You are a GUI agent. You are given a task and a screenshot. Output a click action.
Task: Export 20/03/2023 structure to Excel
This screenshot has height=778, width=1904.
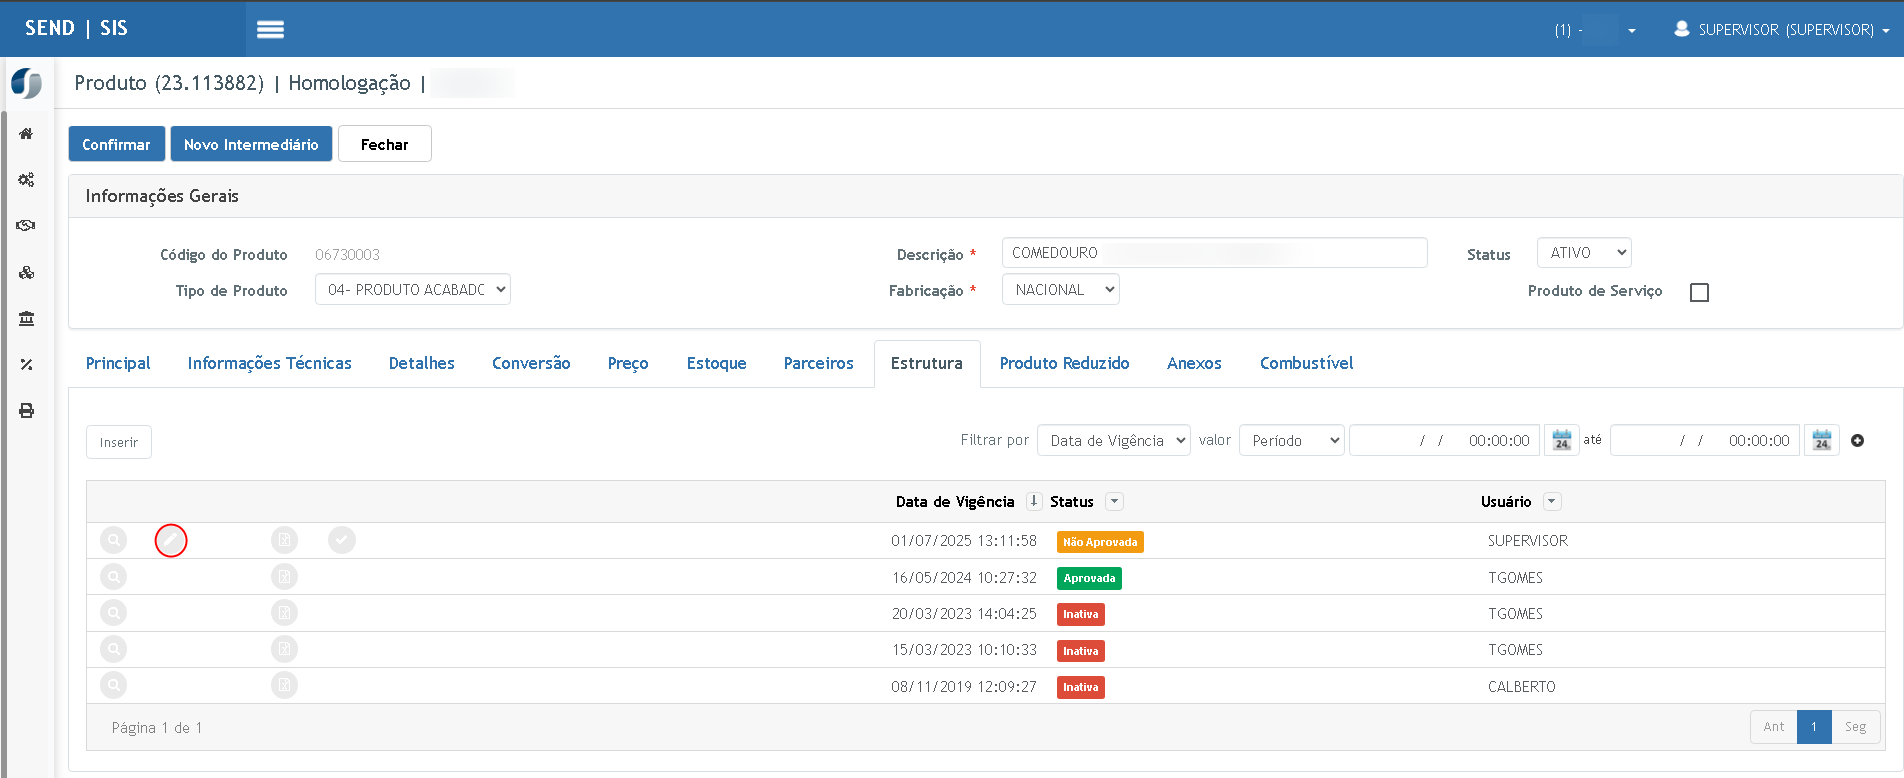coord(285,613)
